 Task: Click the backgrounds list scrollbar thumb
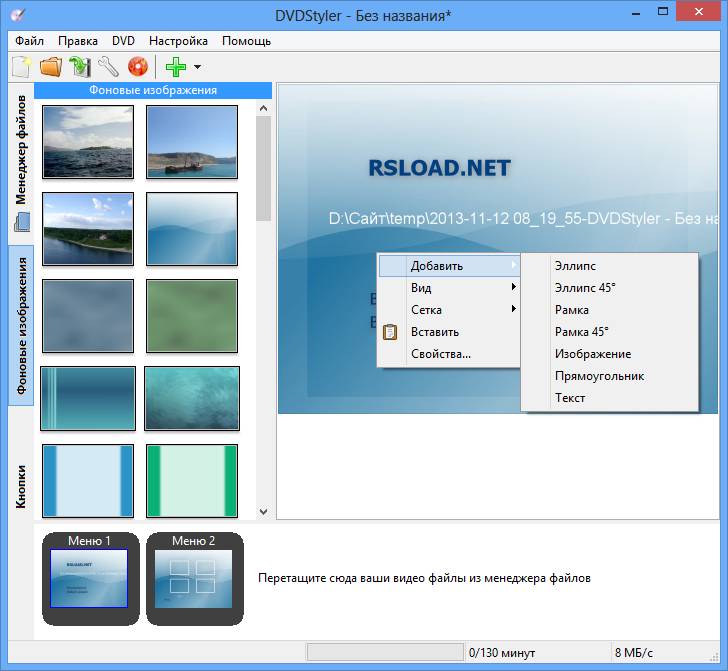click(263, 169)
